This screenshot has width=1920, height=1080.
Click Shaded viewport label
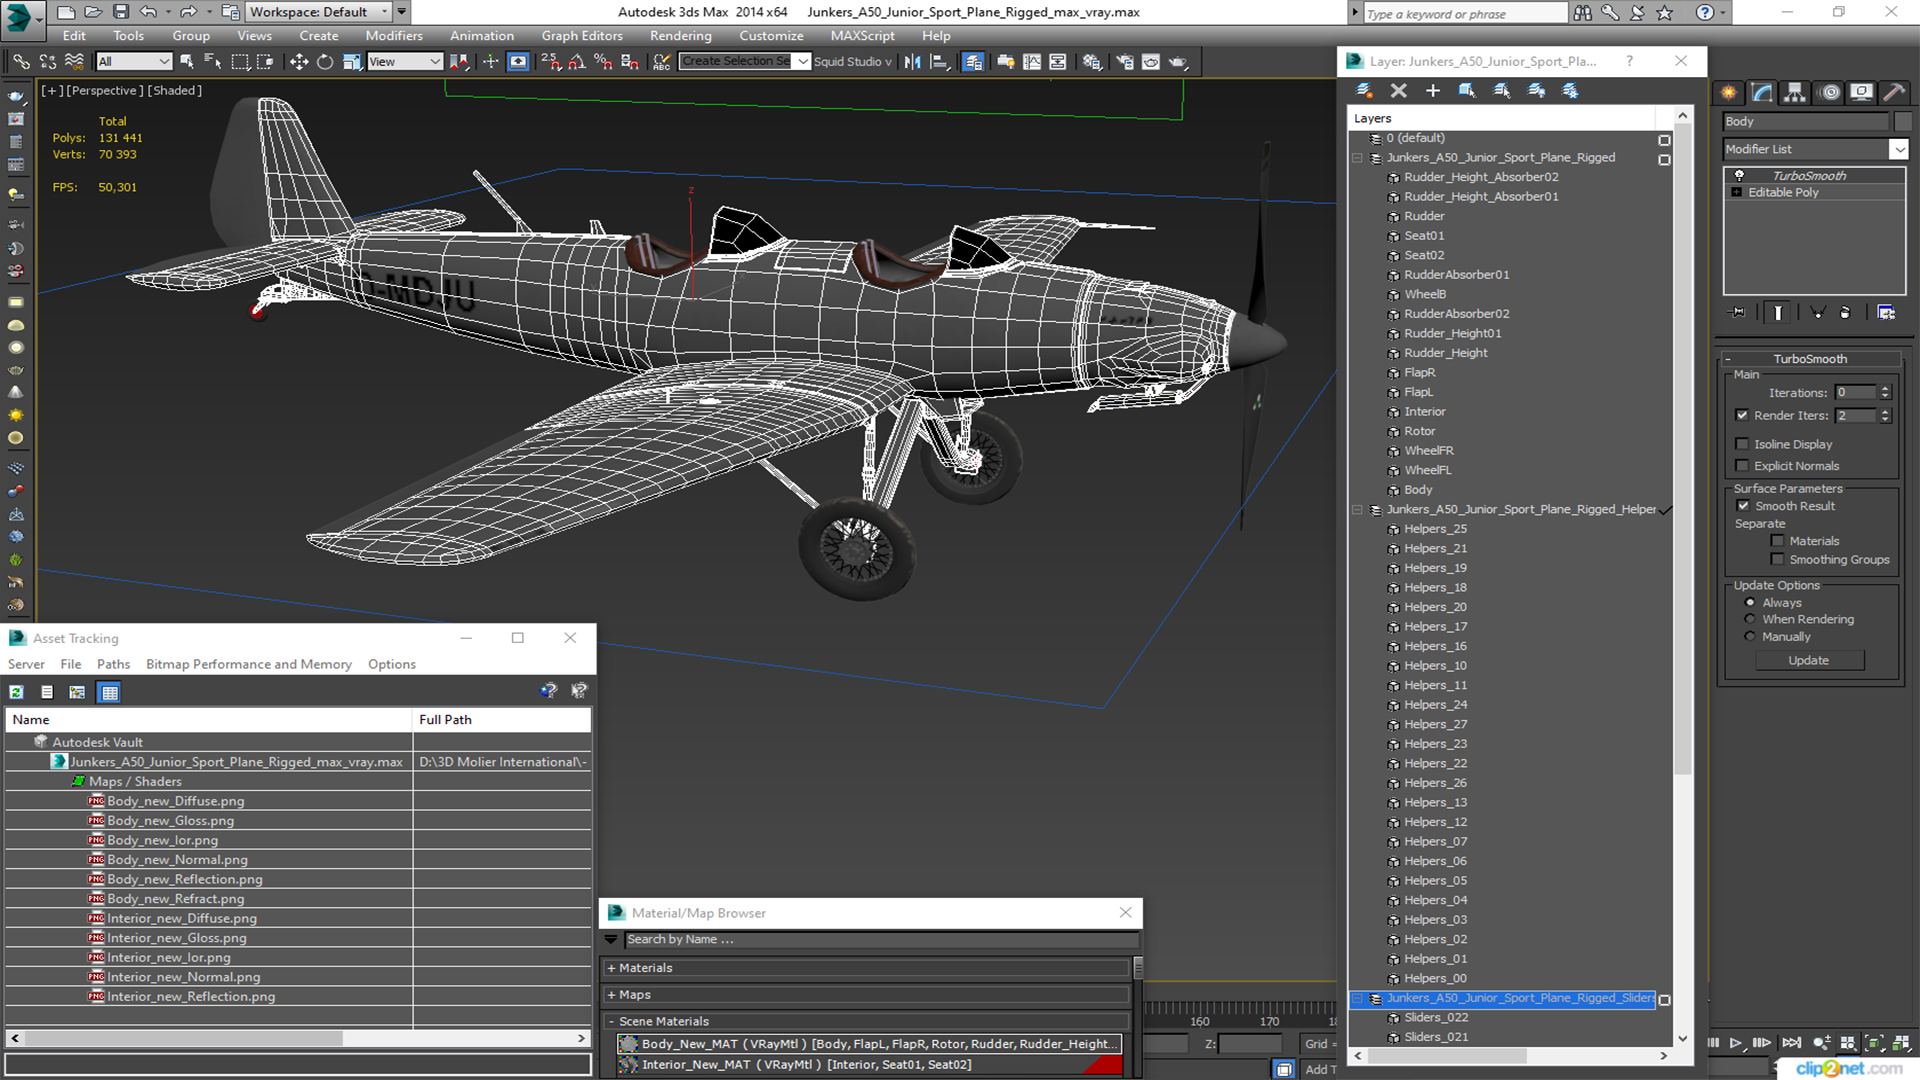(175, 90)
